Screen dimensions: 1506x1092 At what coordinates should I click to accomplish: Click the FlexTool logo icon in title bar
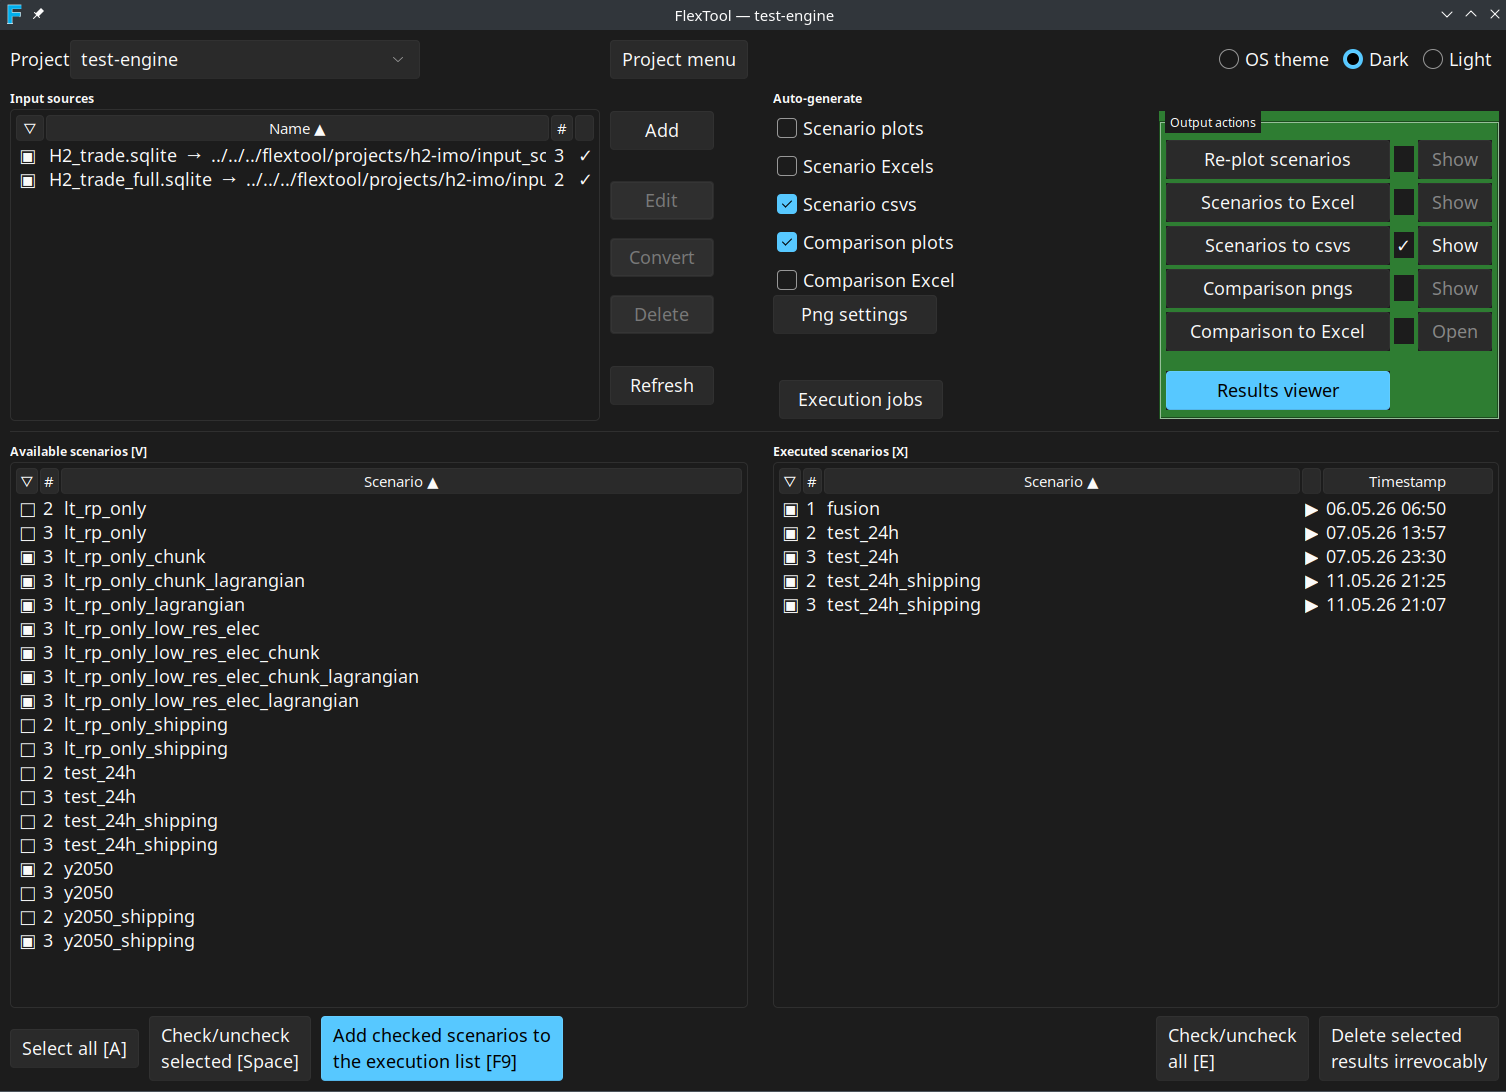click(x=14, y=14)
